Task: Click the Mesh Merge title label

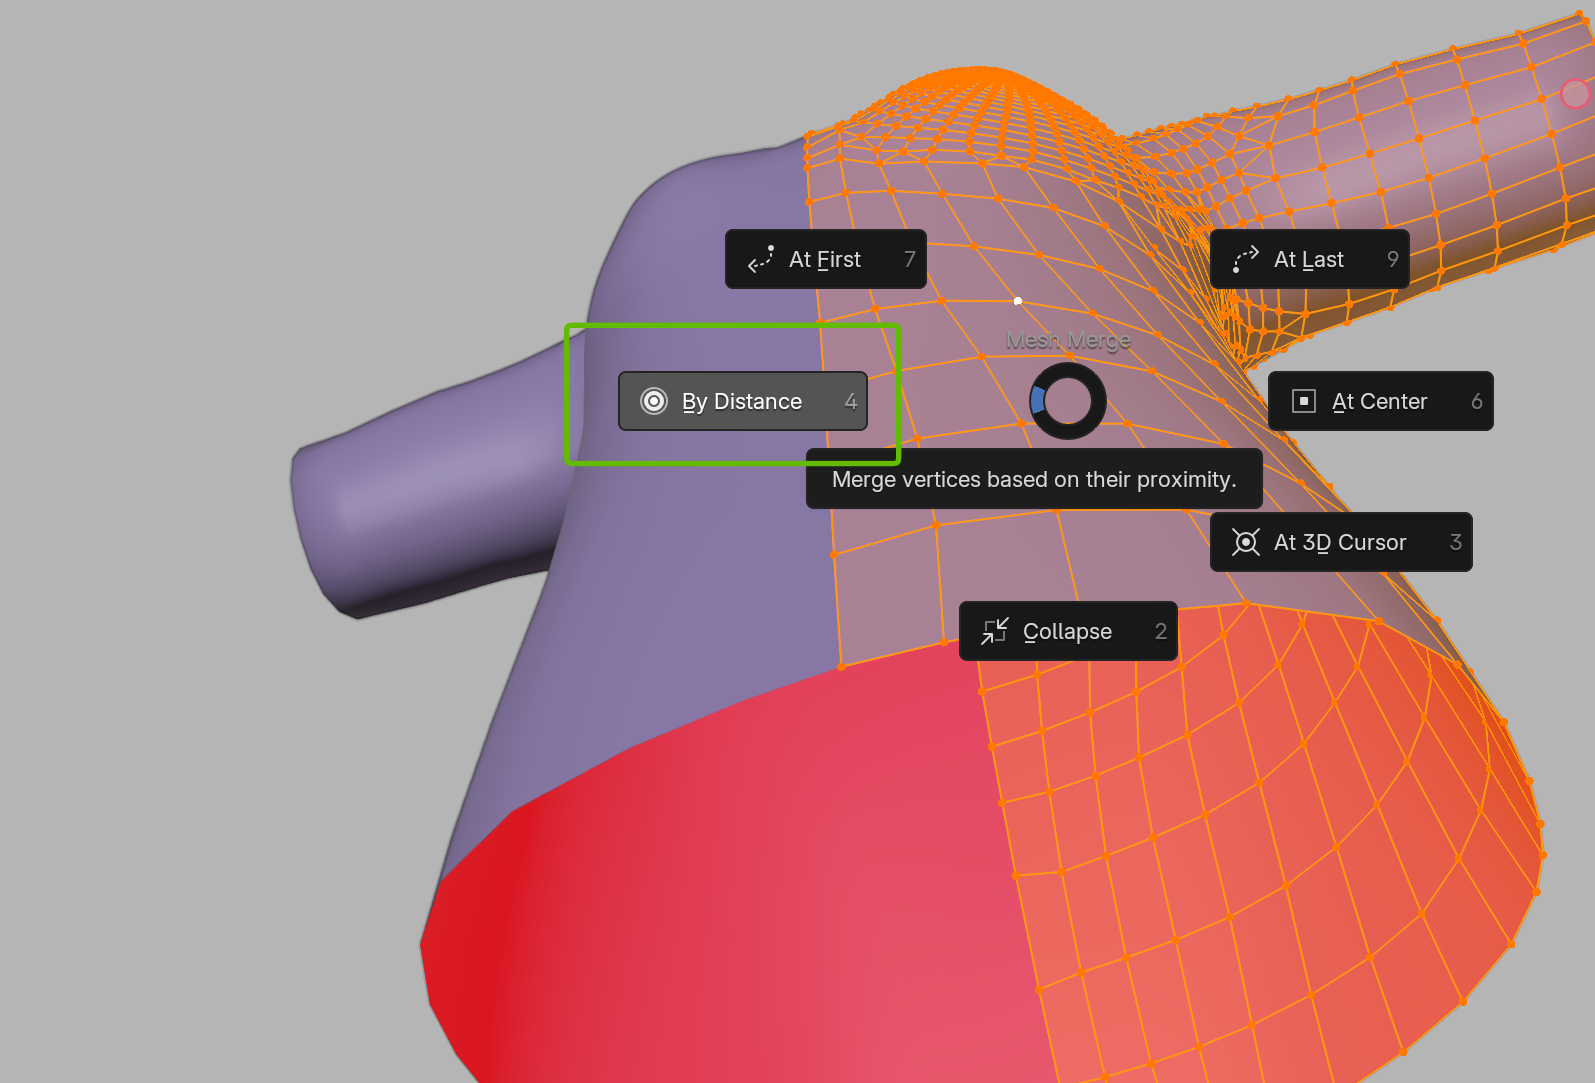Action: pos(1068,340)
